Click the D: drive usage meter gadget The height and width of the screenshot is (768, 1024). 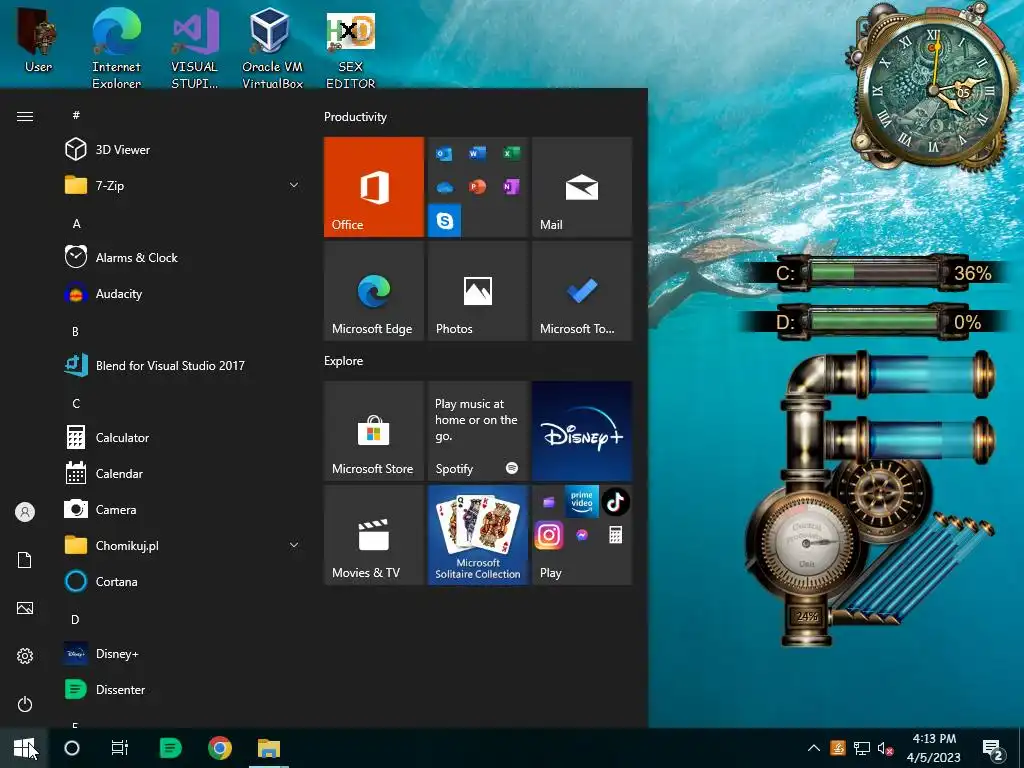[876, 322]
